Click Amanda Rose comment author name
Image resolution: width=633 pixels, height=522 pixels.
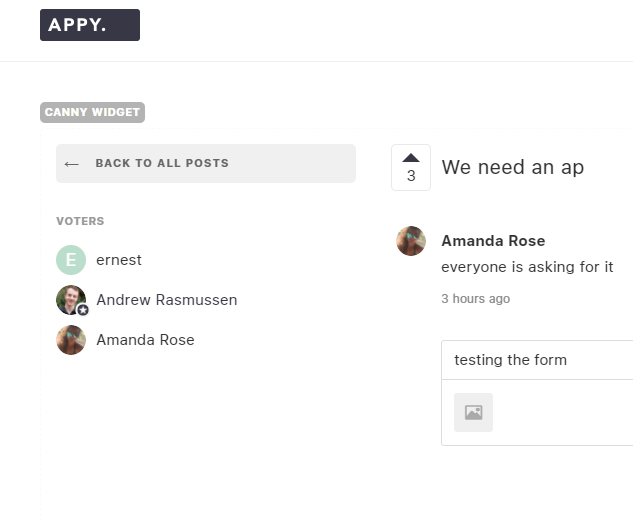[x=493, y=241]
